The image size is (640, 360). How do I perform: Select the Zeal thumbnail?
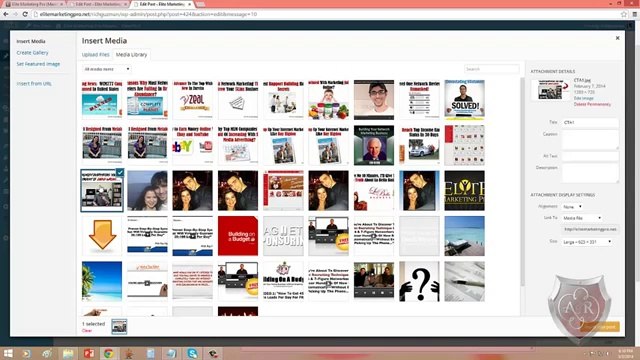[193, 100]
